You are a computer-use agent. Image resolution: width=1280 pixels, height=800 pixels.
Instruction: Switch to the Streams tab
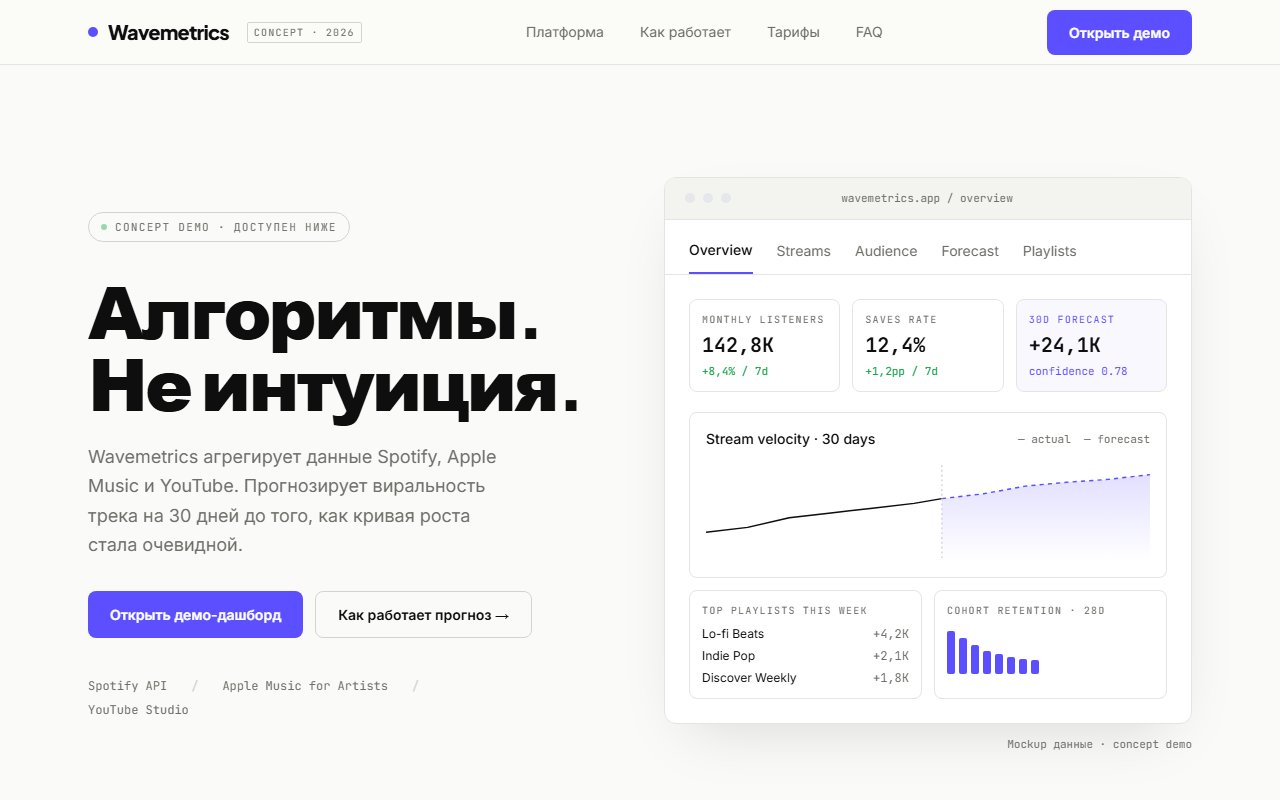tap(803, 251)
